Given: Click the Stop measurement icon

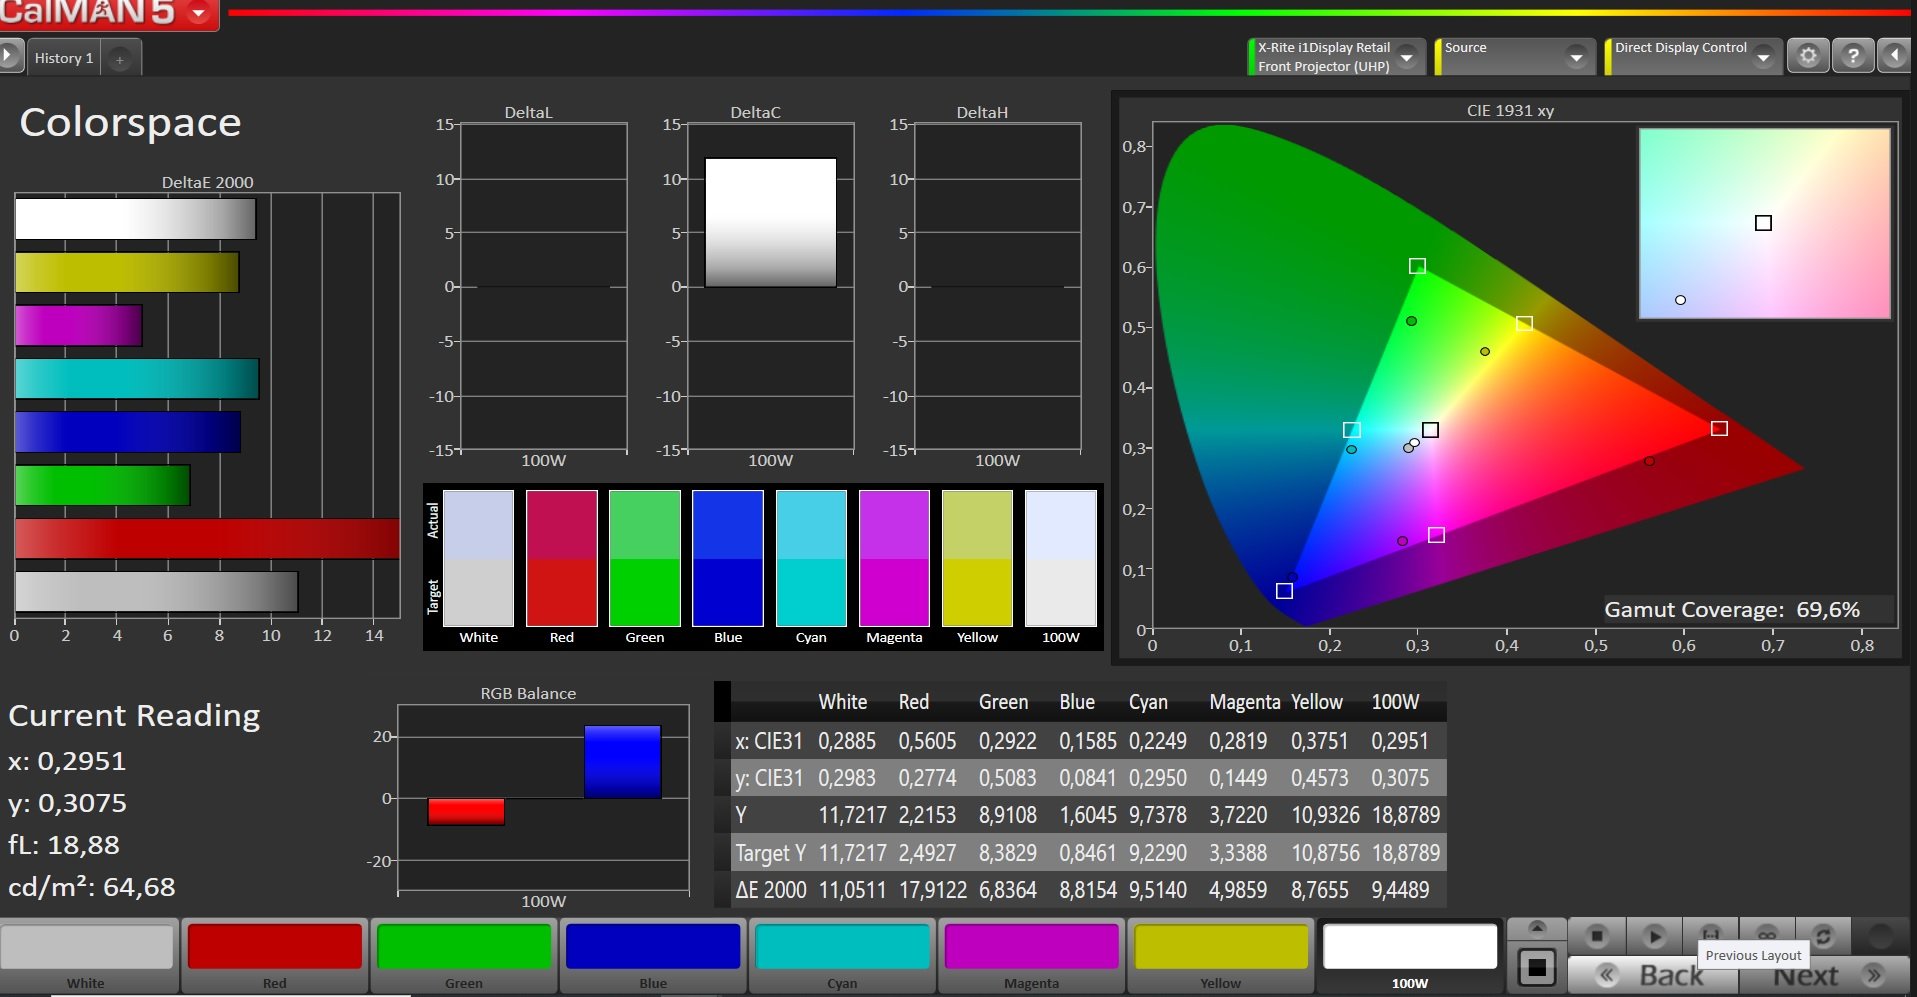Looking at the screenshot, I should 1597,936.
